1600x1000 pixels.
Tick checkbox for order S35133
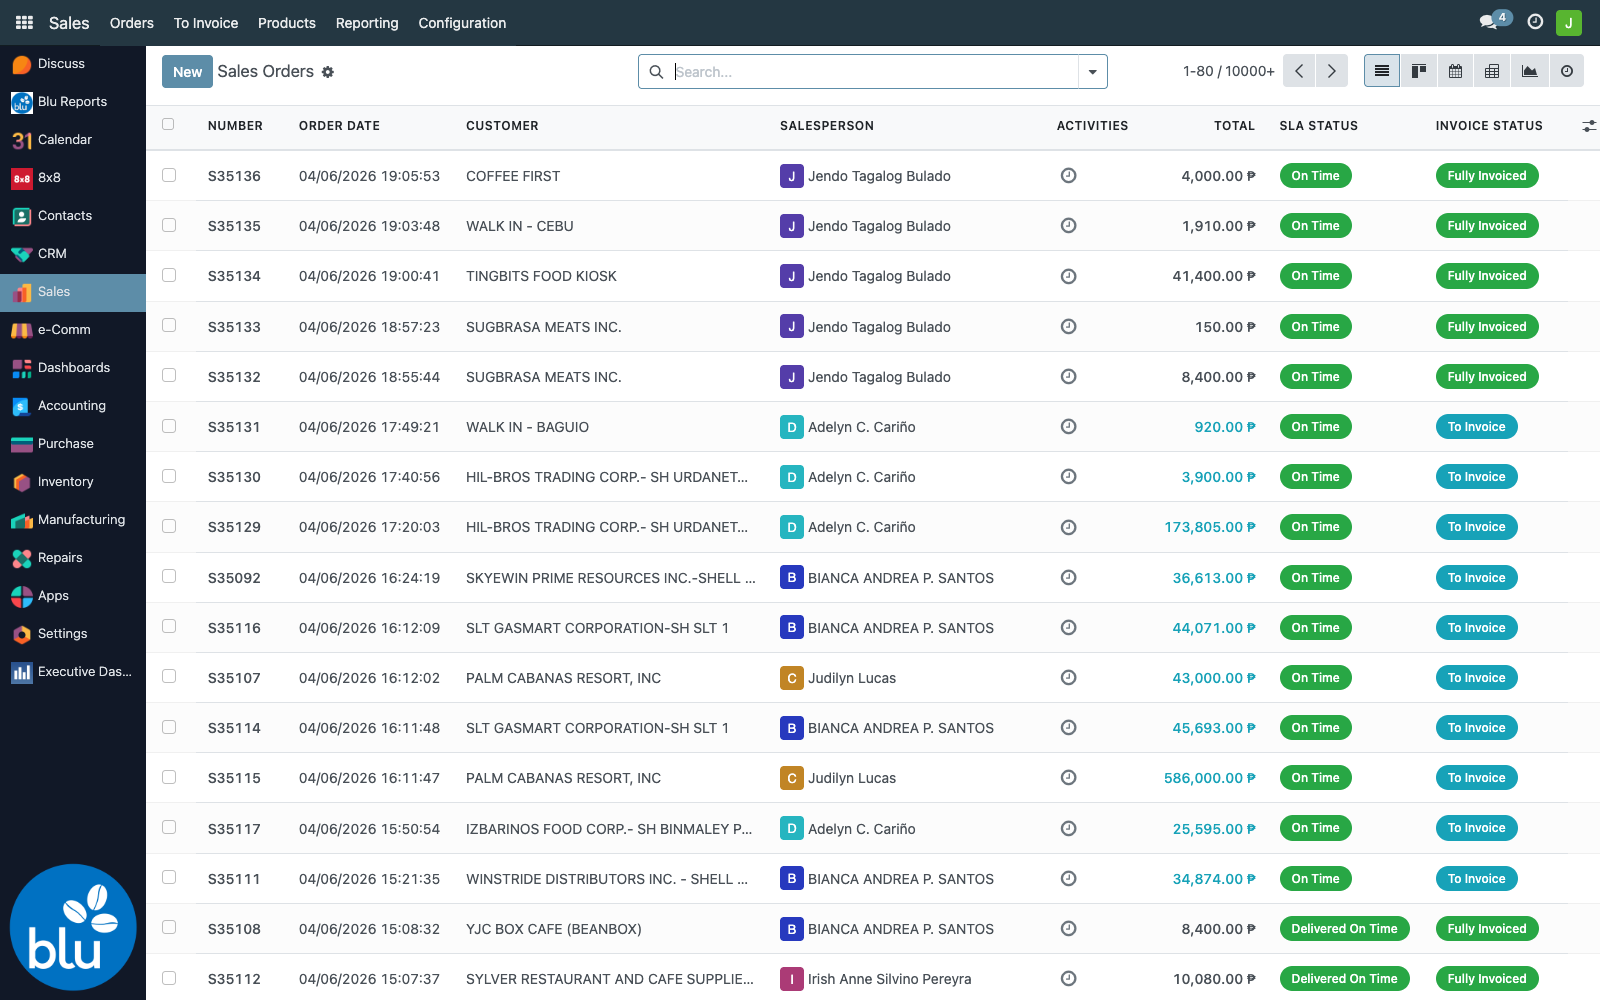(x=169, y=325)
